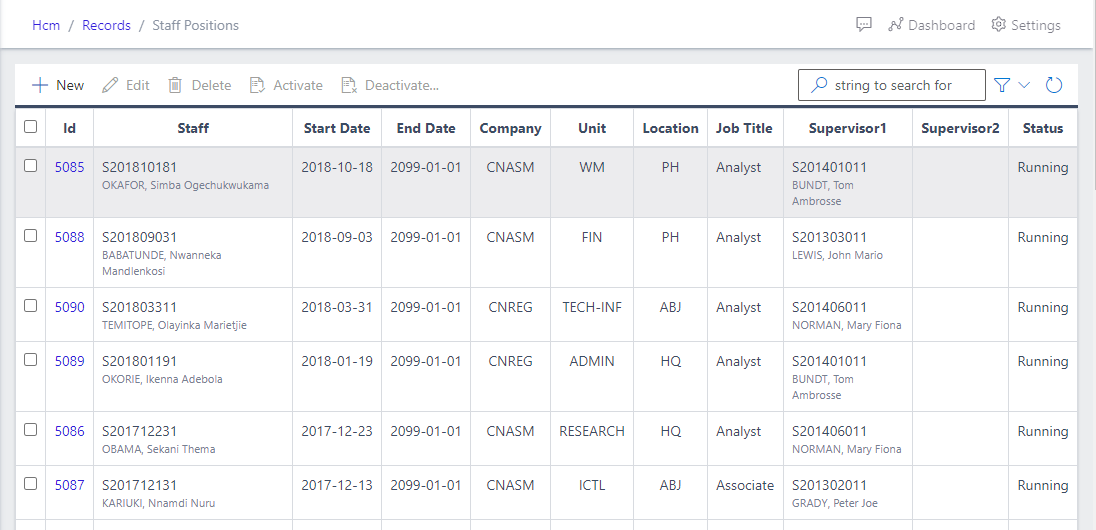Open record Id 5089 link
Image resolution: width=1096 pixels, height=530 pixels.
(70, 361)
